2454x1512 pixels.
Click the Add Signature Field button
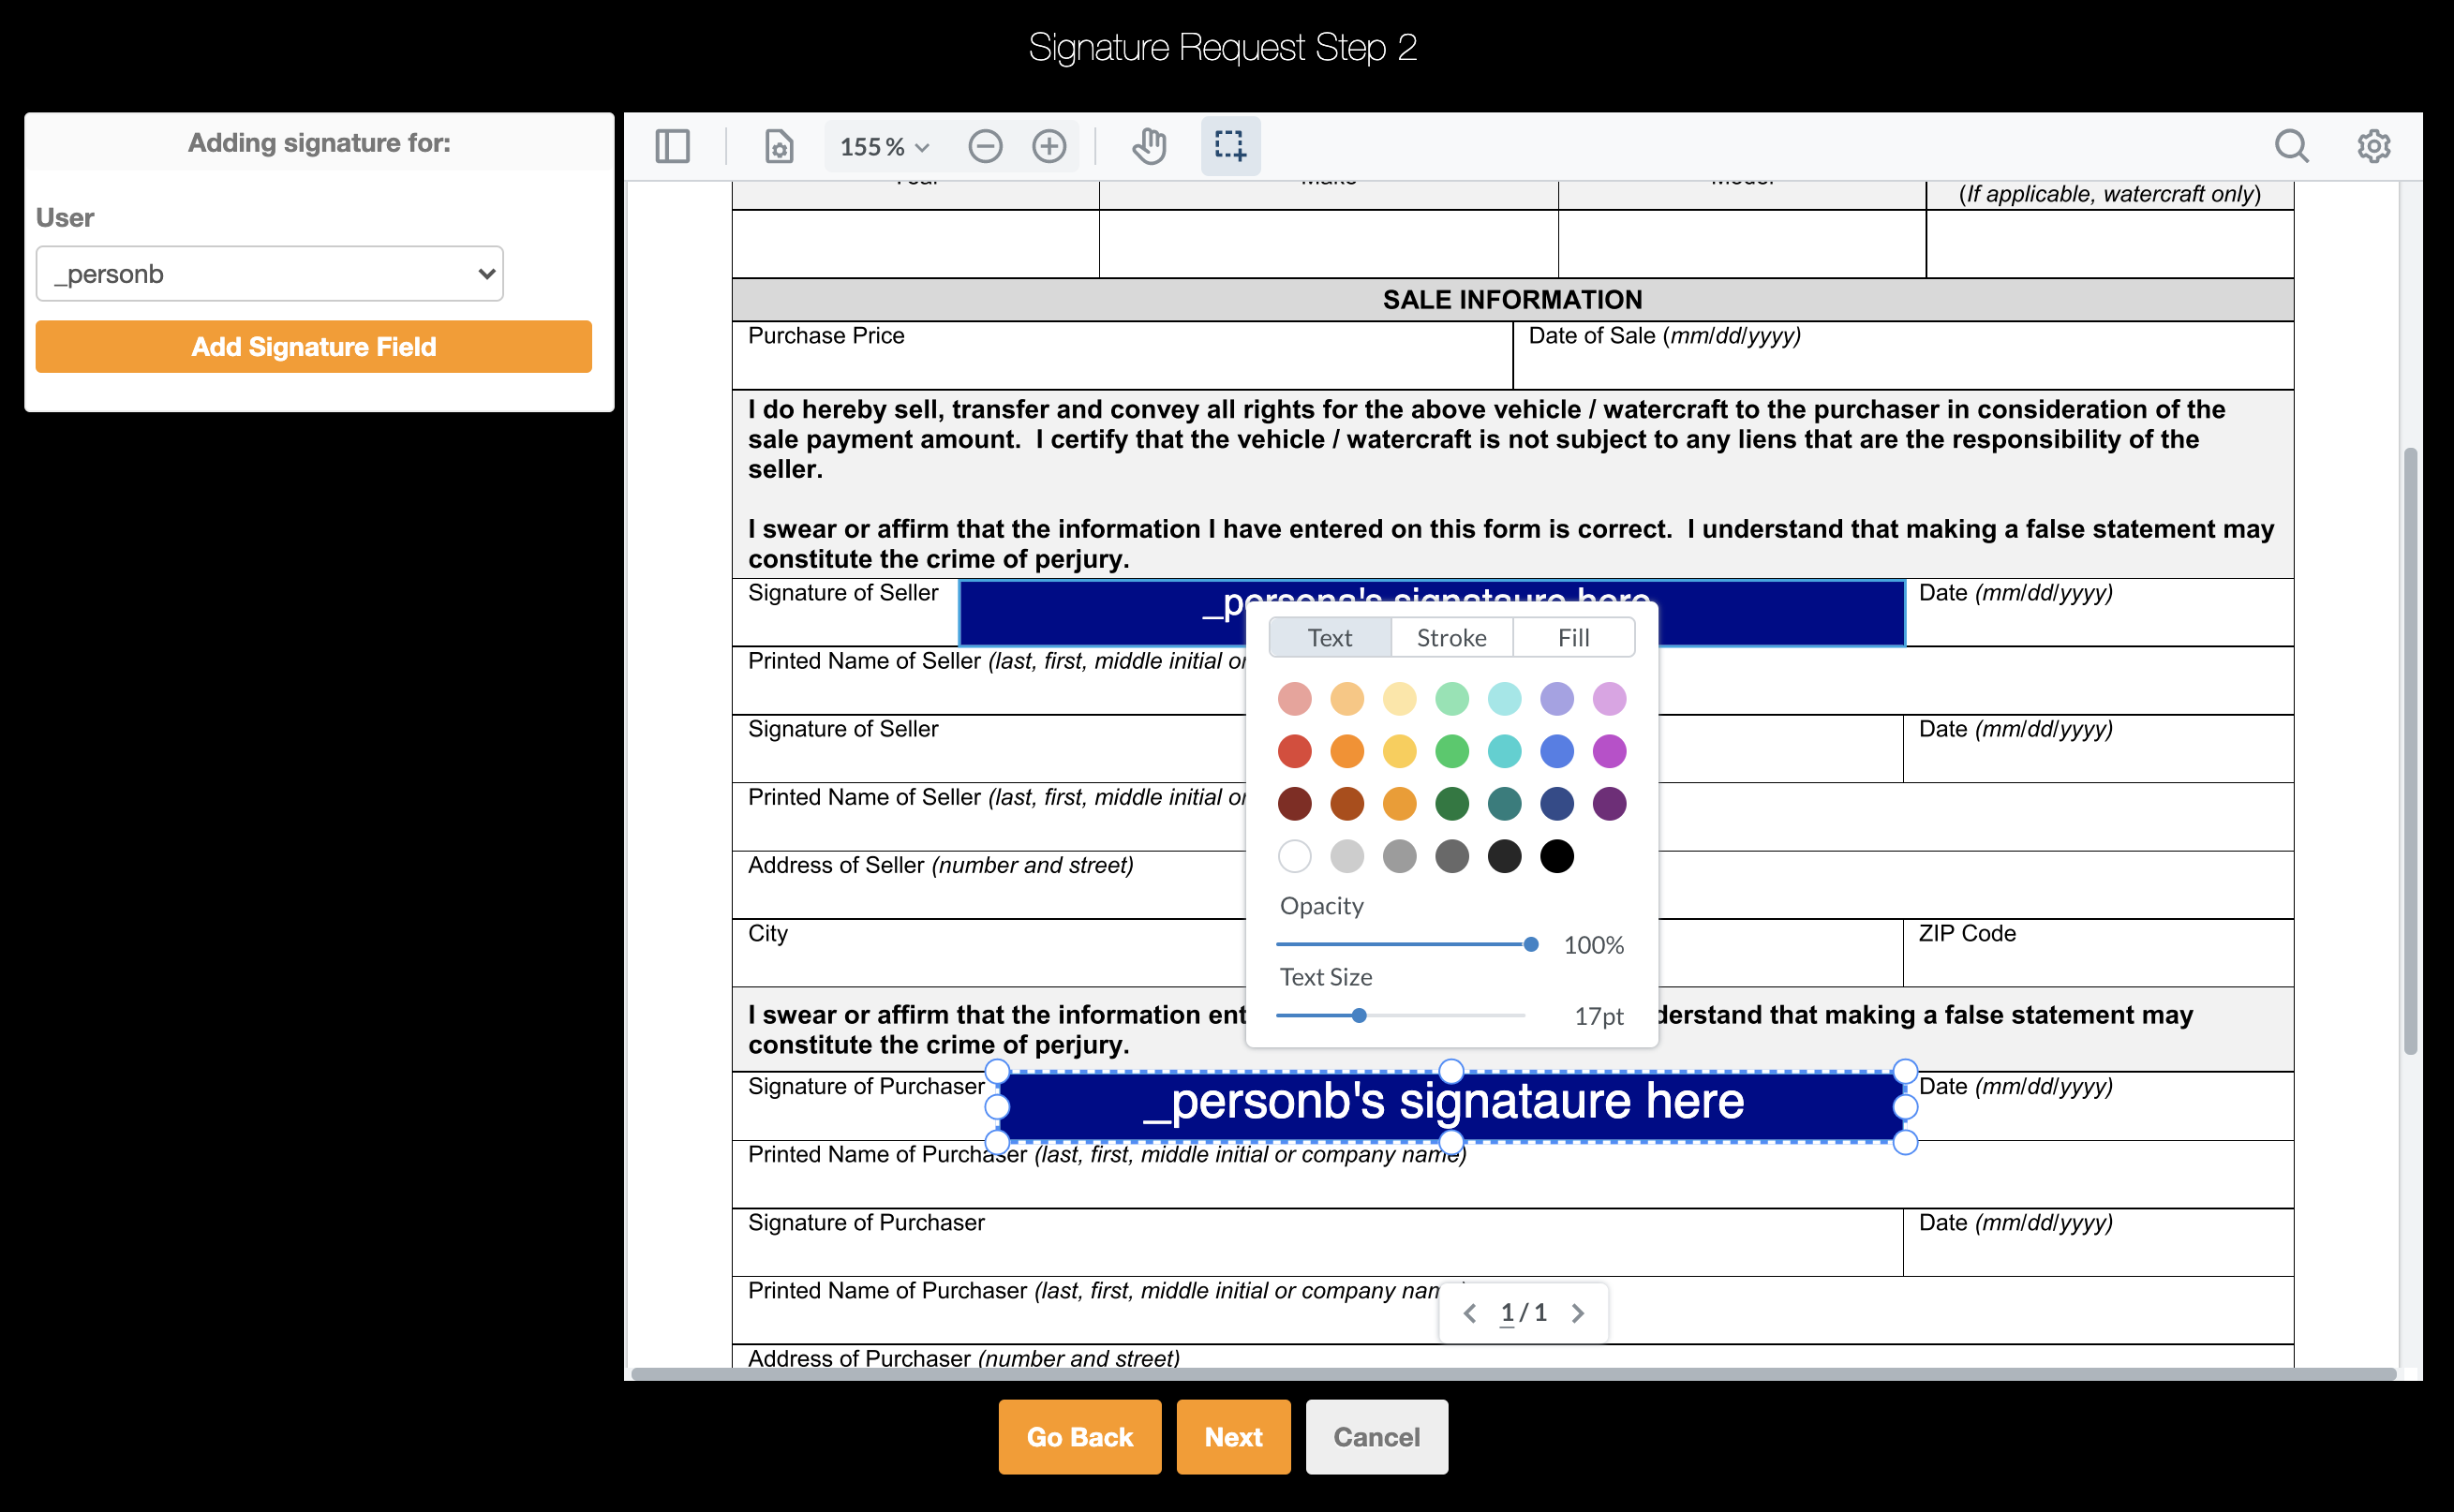314,347
